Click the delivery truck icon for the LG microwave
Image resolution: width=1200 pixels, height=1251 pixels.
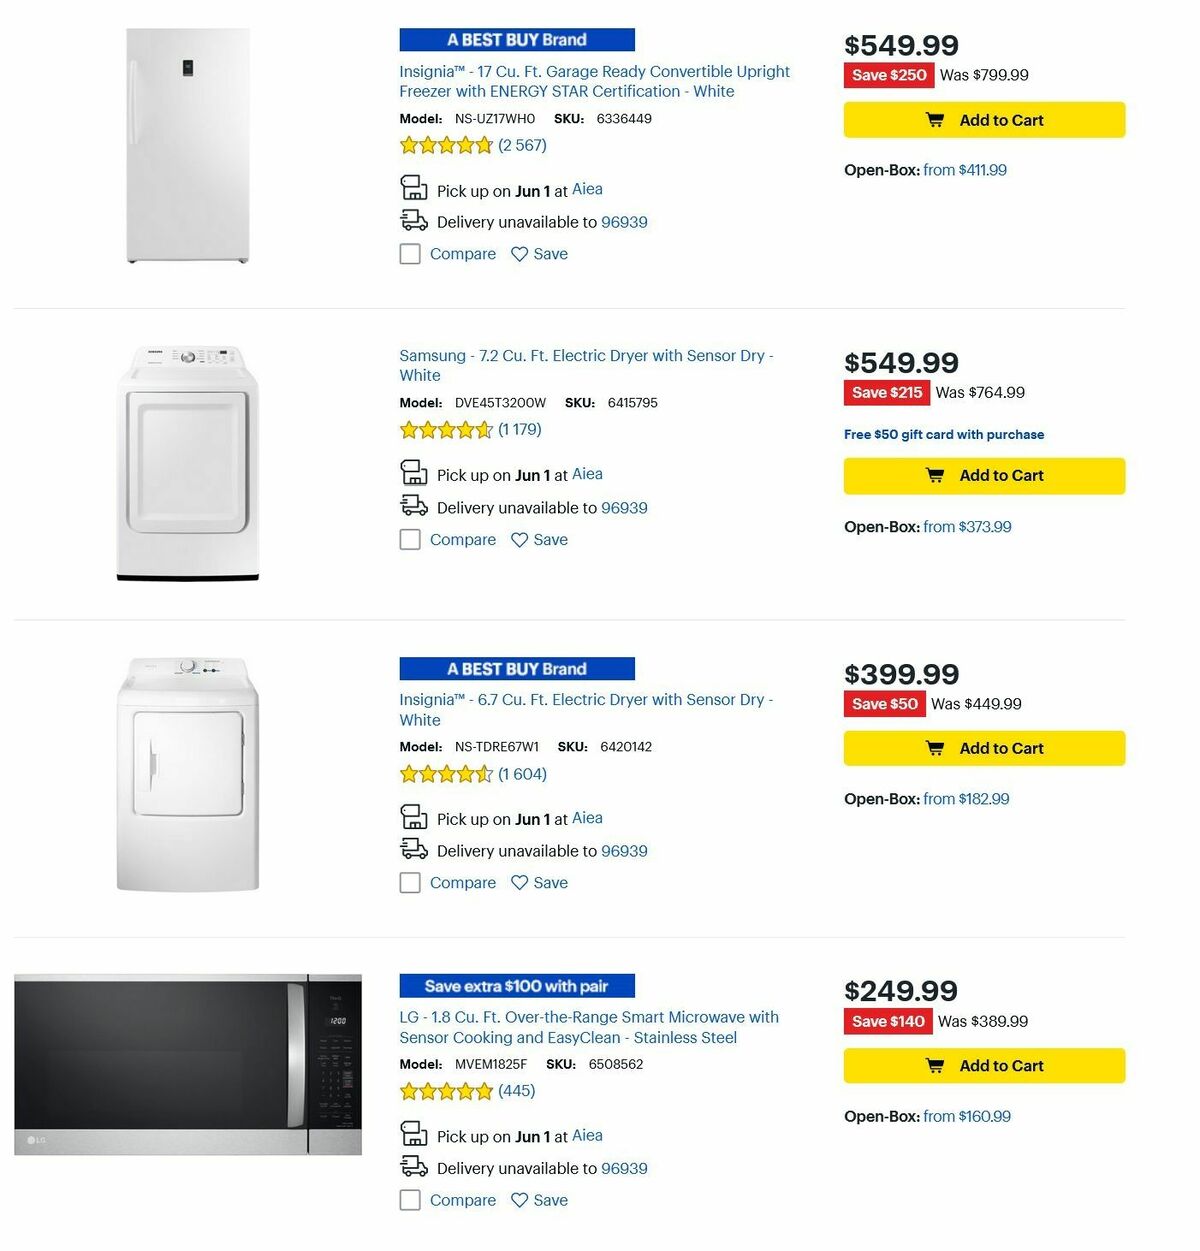414,1166
